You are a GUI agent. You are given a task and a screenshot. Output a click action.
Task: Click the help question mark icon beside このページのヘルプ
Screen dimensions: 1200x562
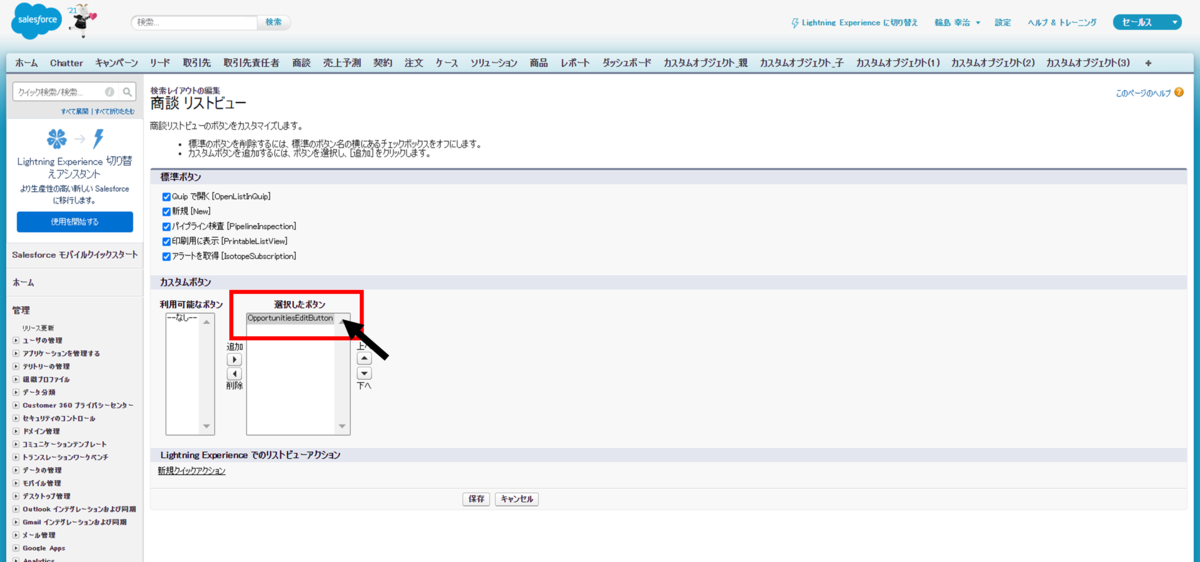1180,93
